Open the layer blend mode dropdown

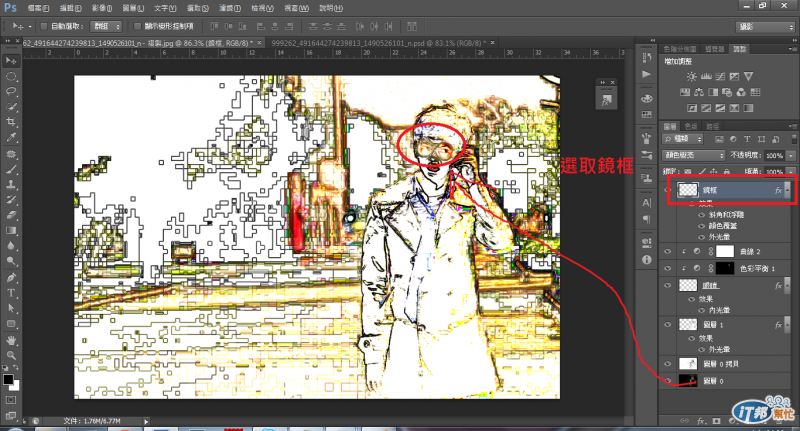coord(693,155)
